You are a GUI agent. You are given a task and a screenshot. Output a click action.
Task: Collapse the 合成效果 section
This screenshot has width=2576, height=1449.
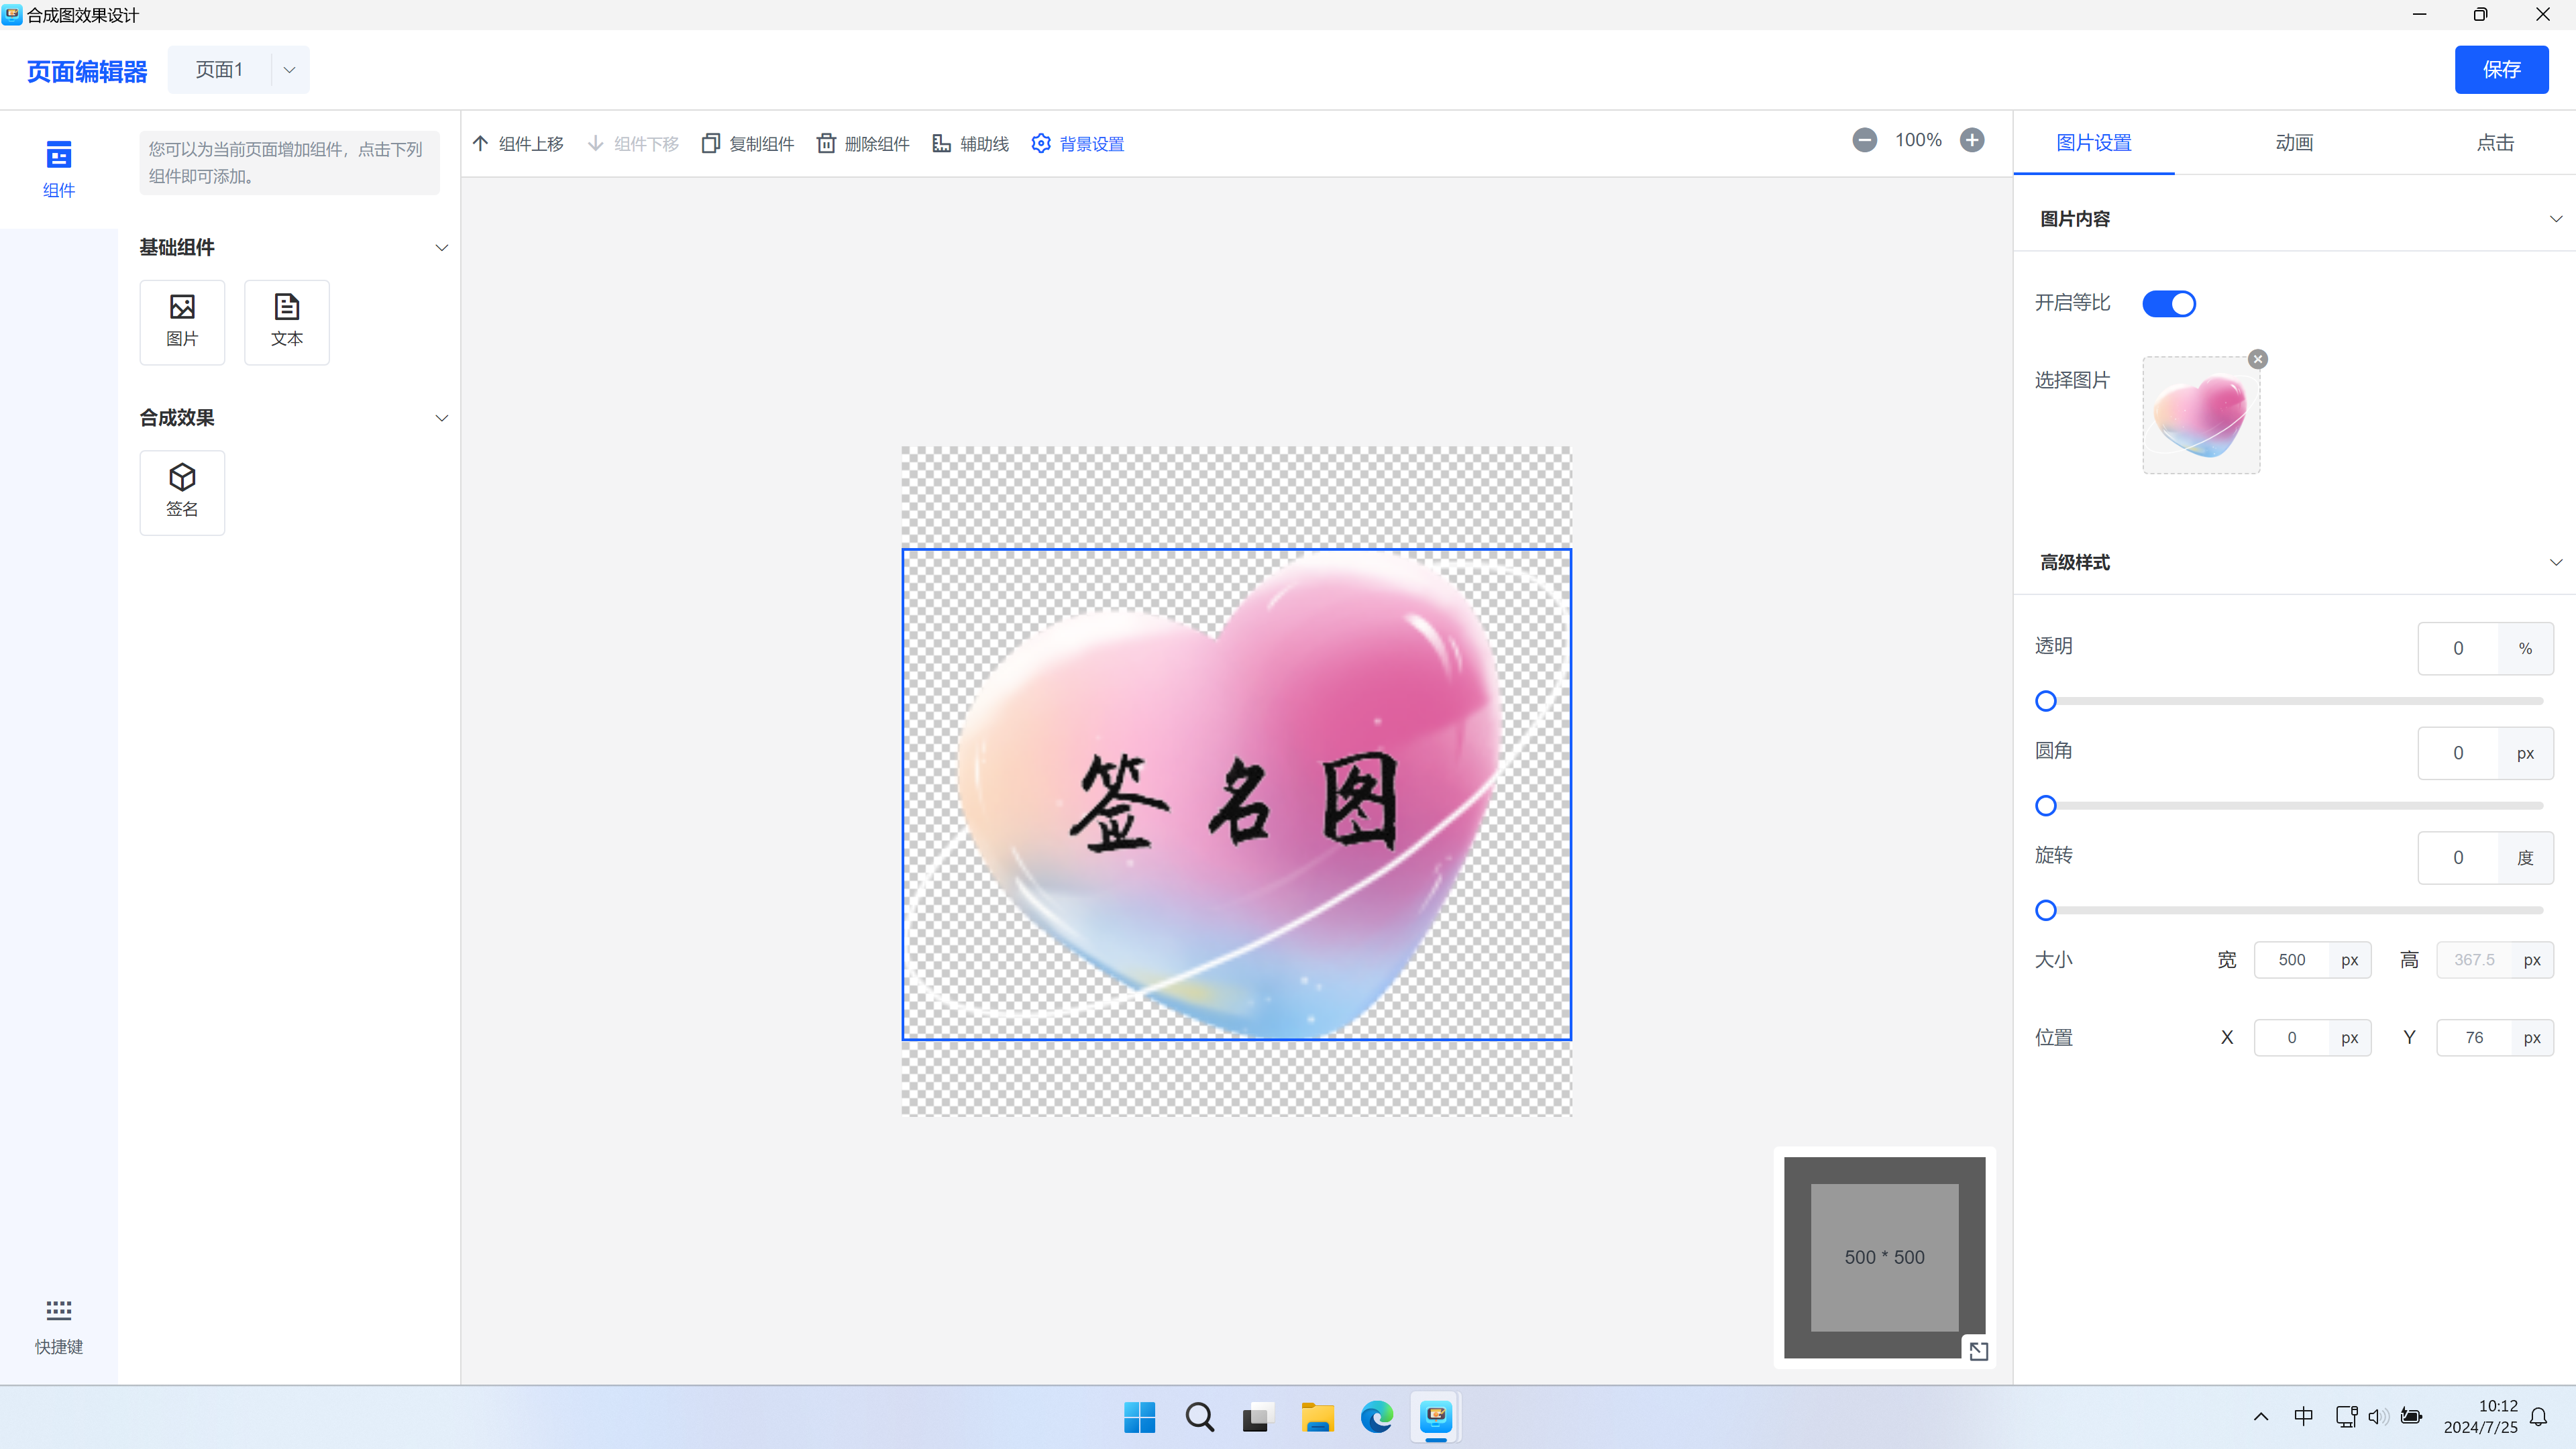[441, 418]
